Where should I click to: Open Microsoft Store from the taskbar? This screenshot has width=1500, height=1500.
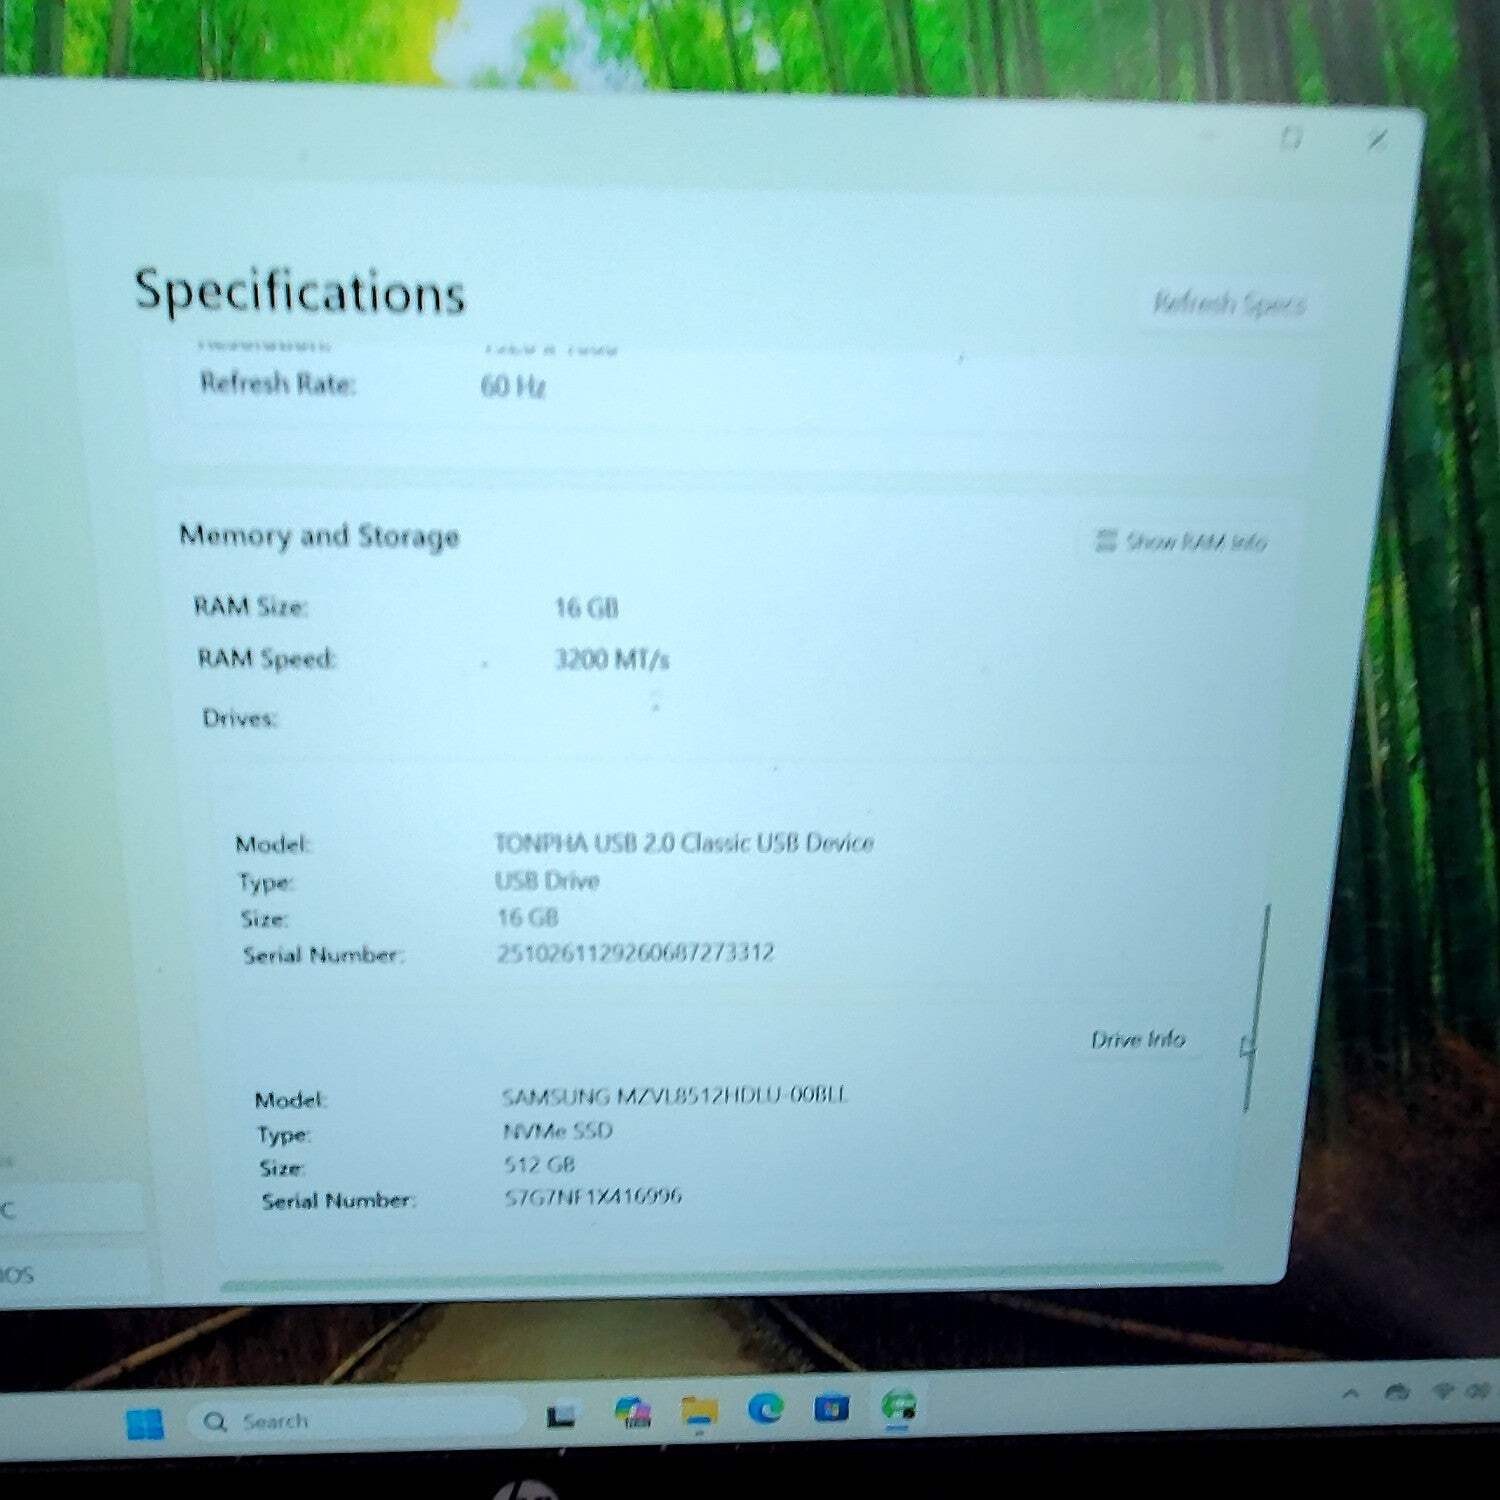tap(832, 1409)
